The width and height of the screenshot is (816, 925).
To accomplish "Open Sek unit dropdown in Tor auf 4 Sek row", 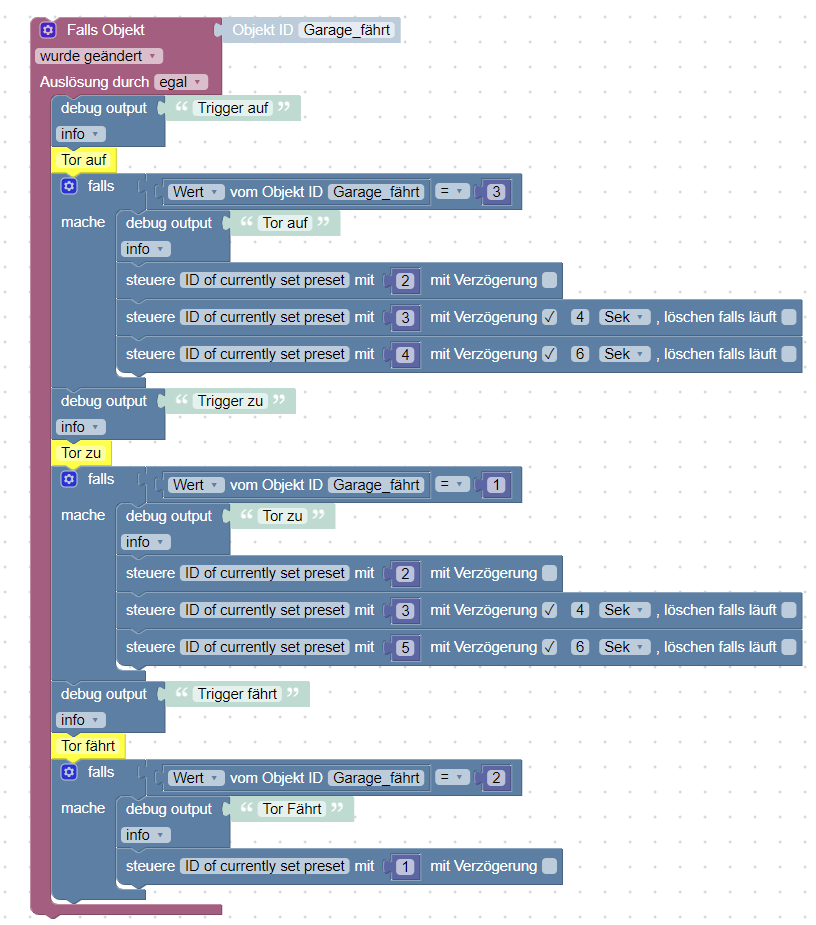I will (x=625, y=317).
